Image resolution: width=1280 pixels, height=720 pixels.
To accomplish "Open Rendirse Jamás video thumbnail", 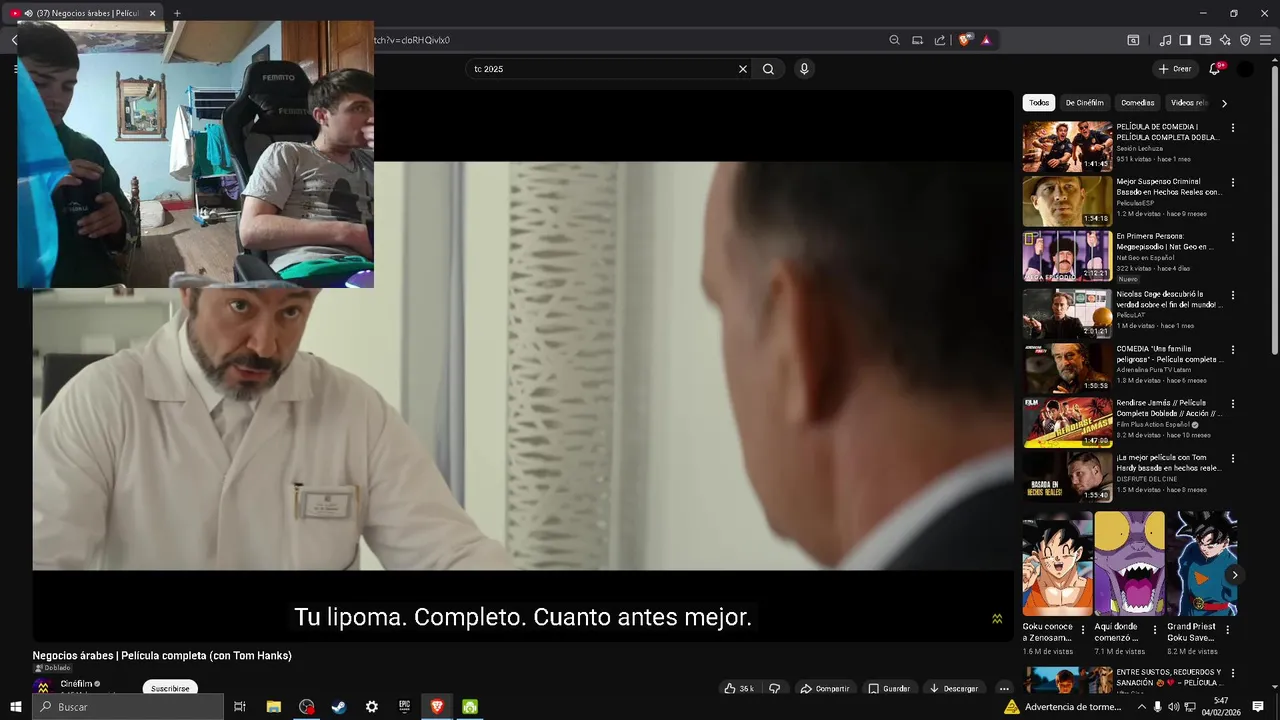I will [x=1067, y=422].
